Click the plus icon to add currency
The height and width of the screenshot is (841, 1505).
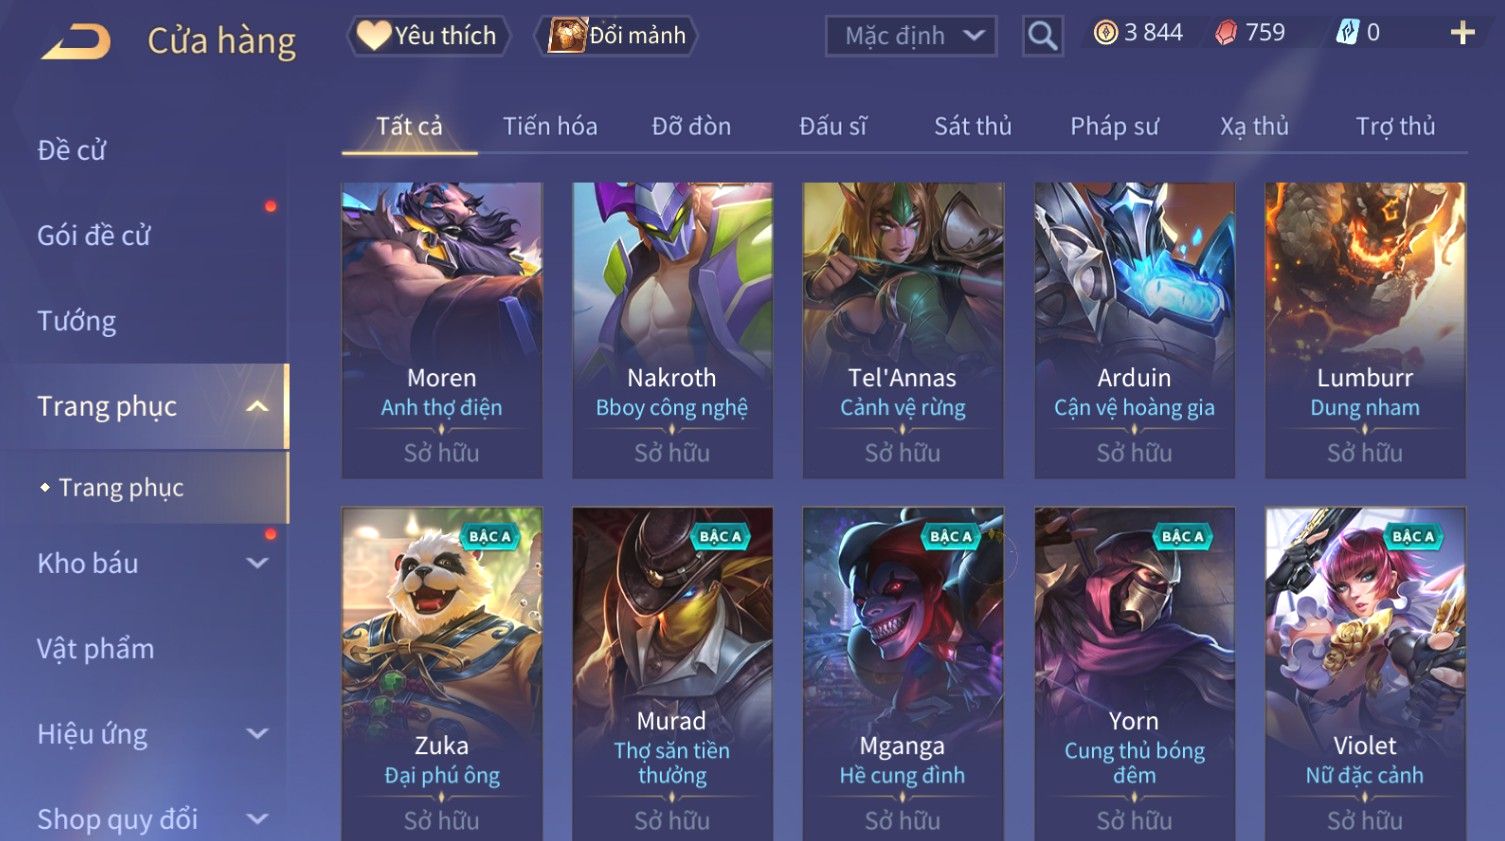point(1462,33)
